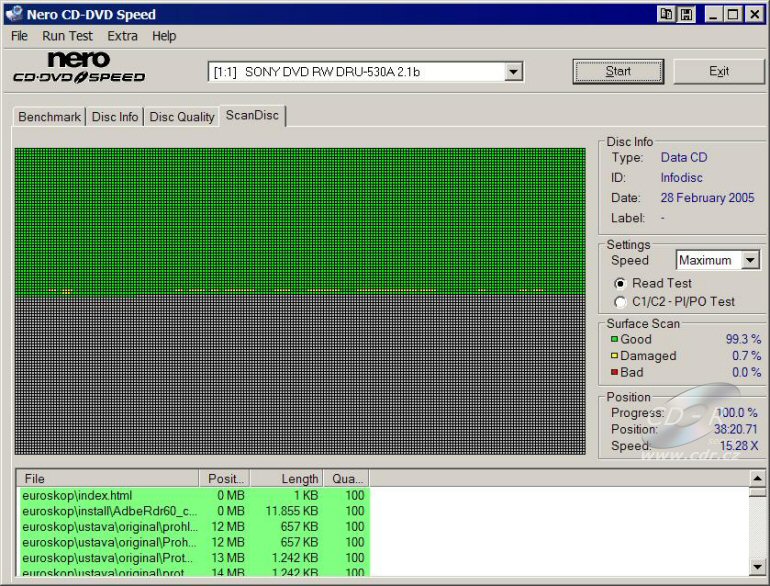This screenshot has width=770, height=586.
Task: Sort by the Length column header
Action: [x=287, y=478]
